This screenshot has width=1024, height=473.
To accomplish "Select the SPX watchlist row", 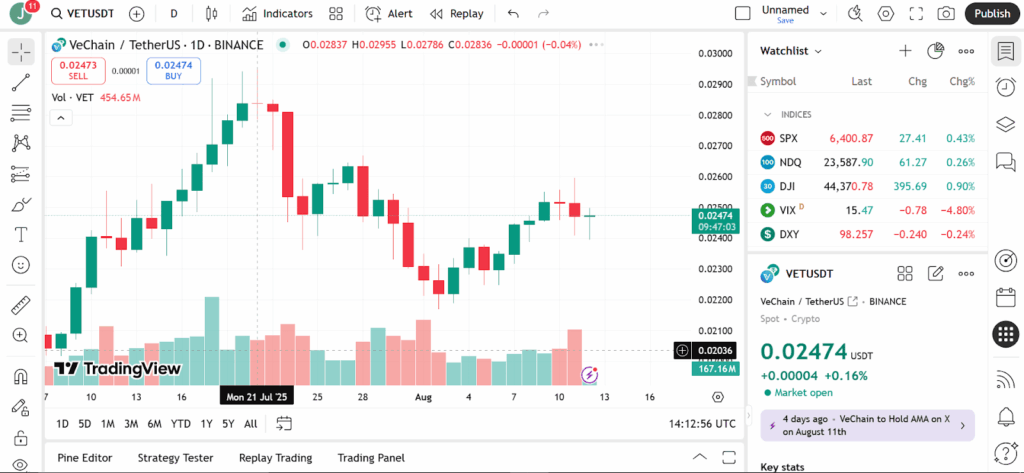I will tap(867, 139).
